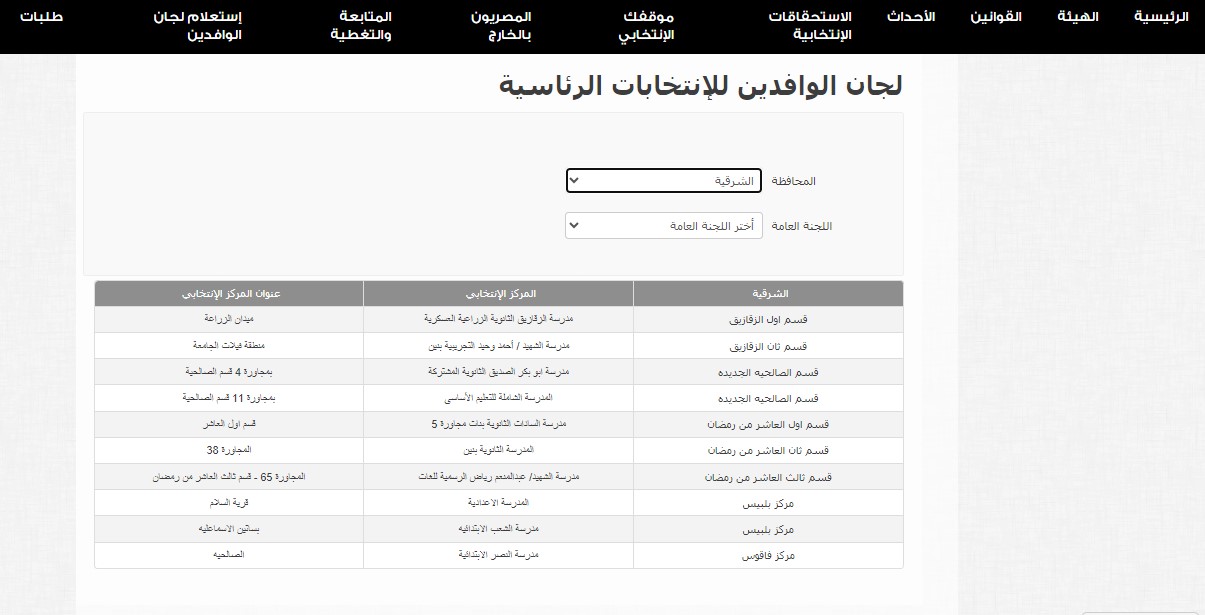Click the address بساتين الاسماعيليه
The height and width of the screenshot is (615, 1205).
pyautogui.click(x=229, y=528)
